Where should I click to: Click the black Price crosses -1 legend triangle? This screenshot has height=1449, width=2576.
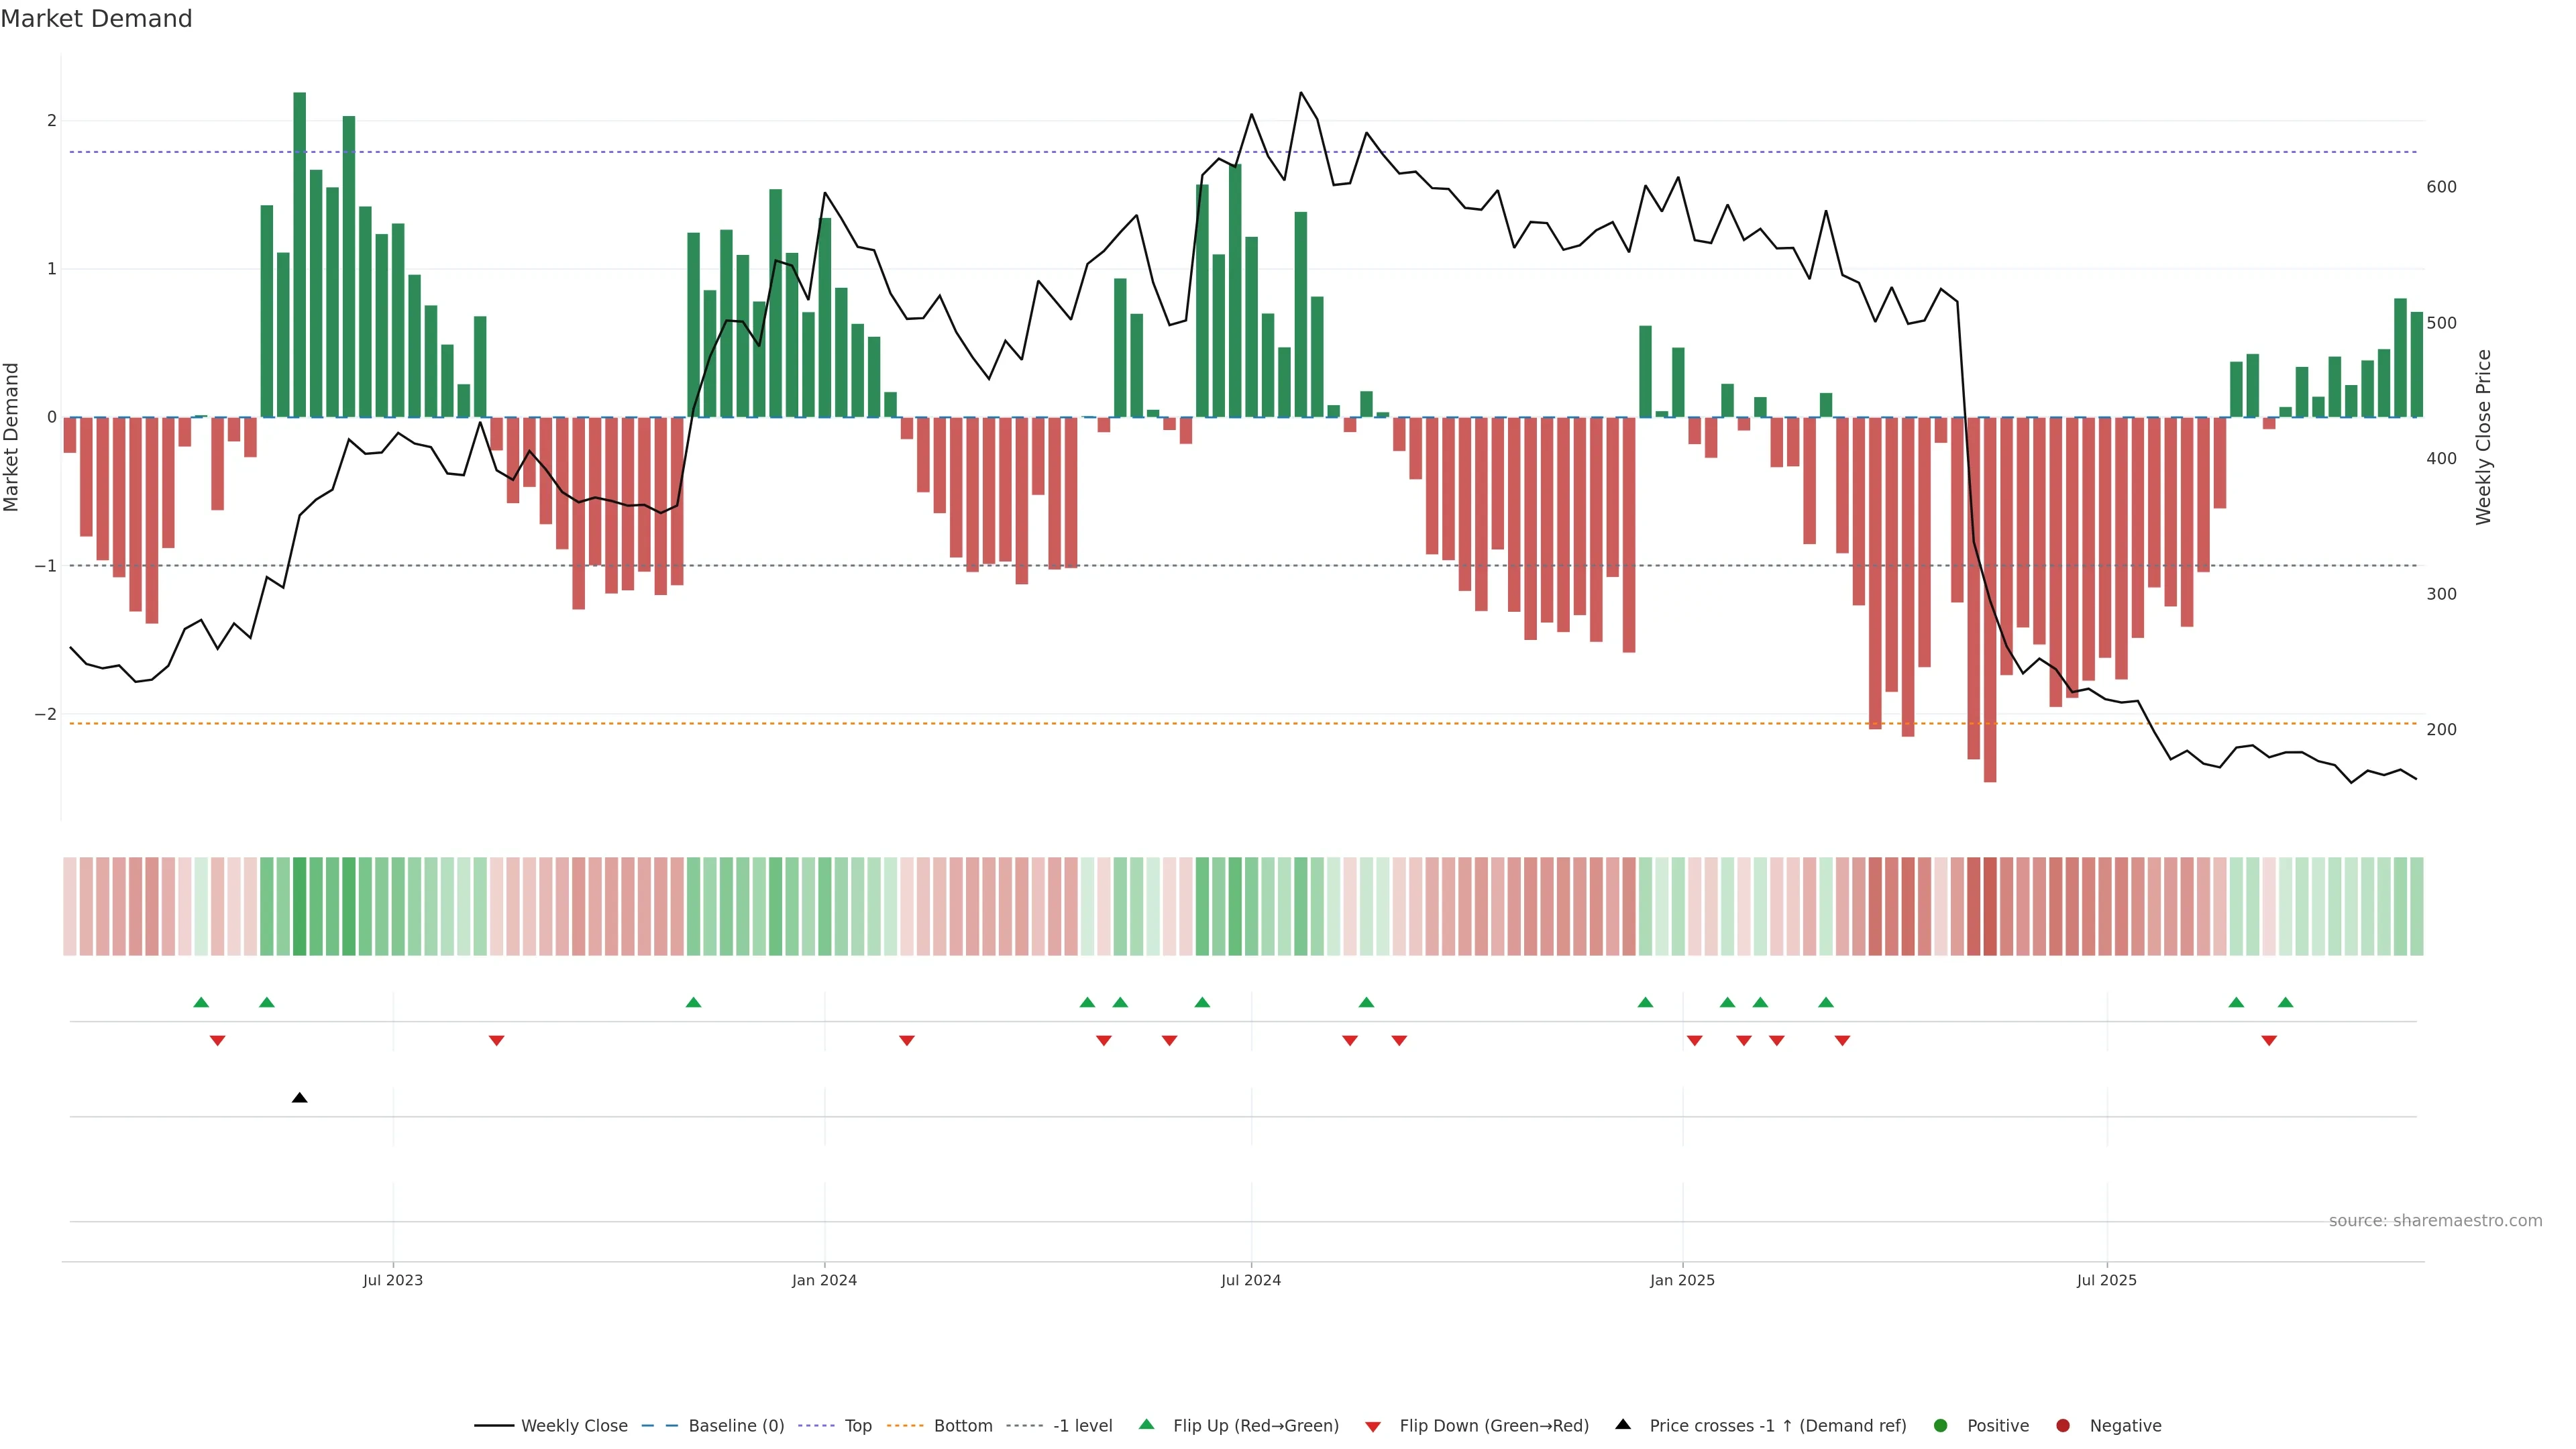click(x=1623, y=1425)
